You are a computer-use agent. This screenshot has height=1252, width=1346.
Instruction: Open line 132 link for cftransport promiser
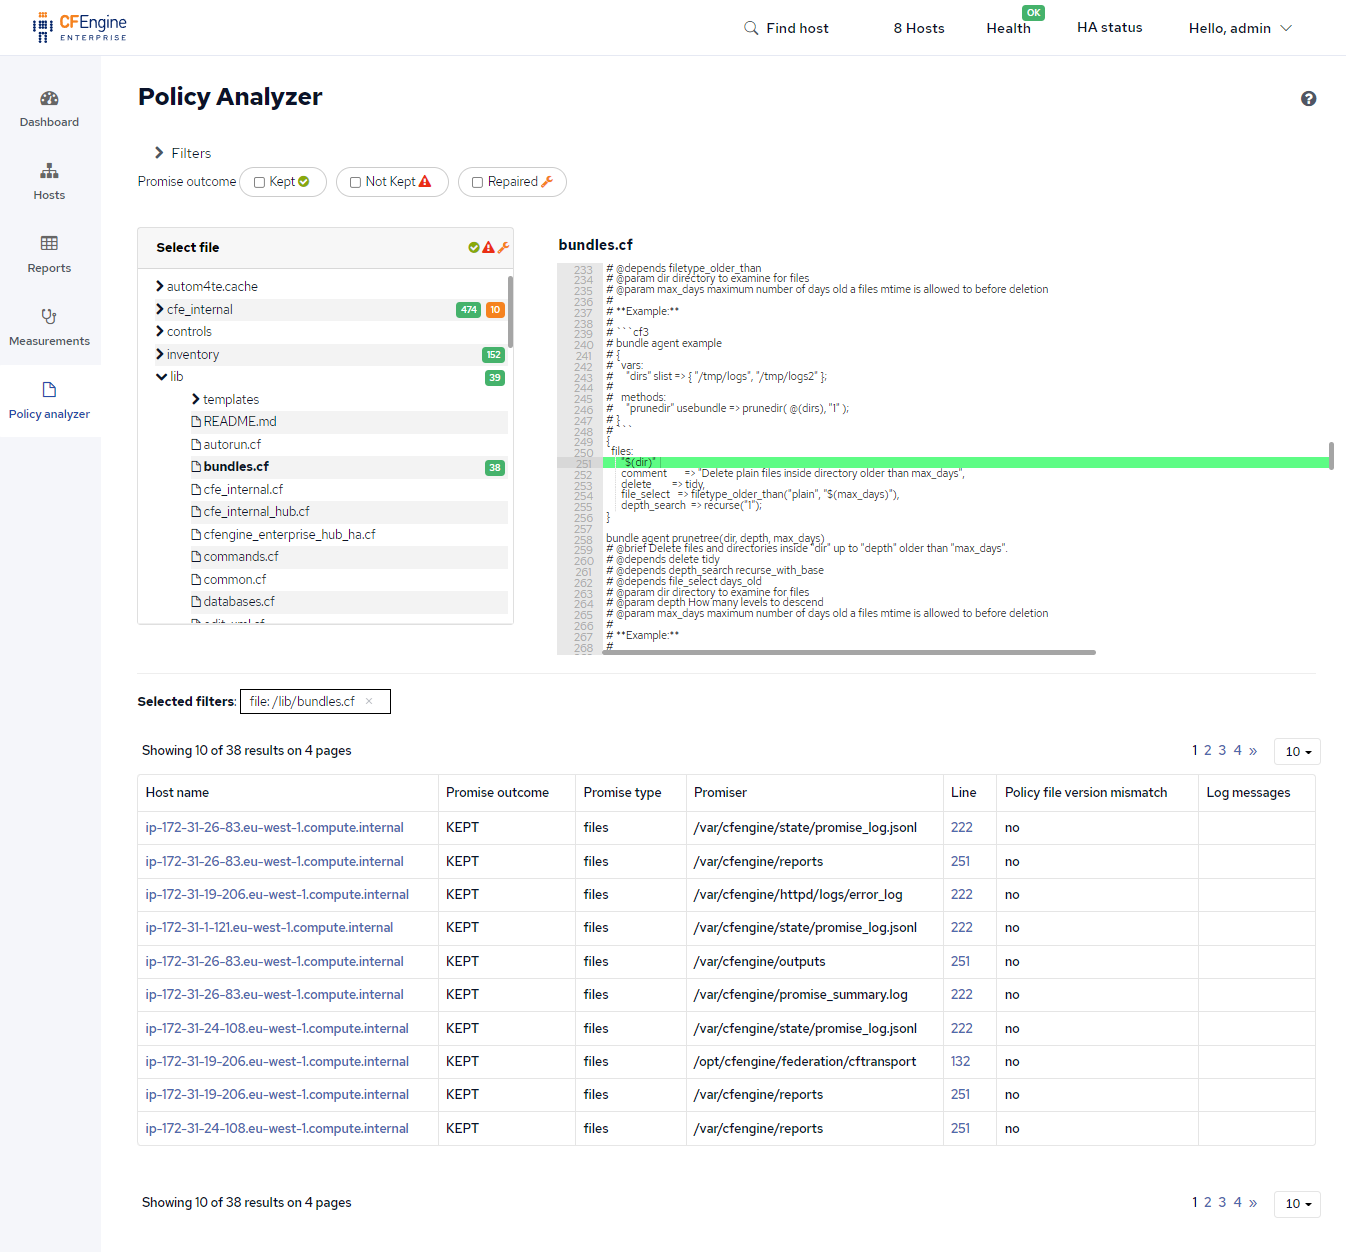(x=960, y=1062)
